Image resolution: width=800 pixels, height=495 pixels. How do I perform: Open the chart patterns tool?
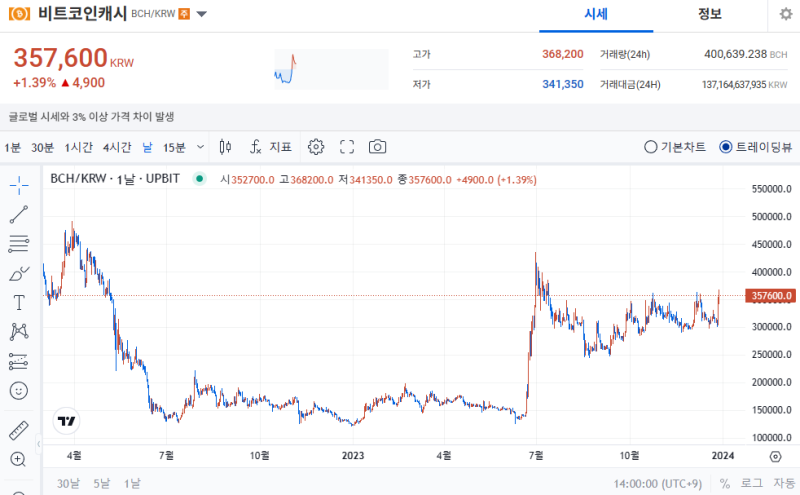[19, 332]
